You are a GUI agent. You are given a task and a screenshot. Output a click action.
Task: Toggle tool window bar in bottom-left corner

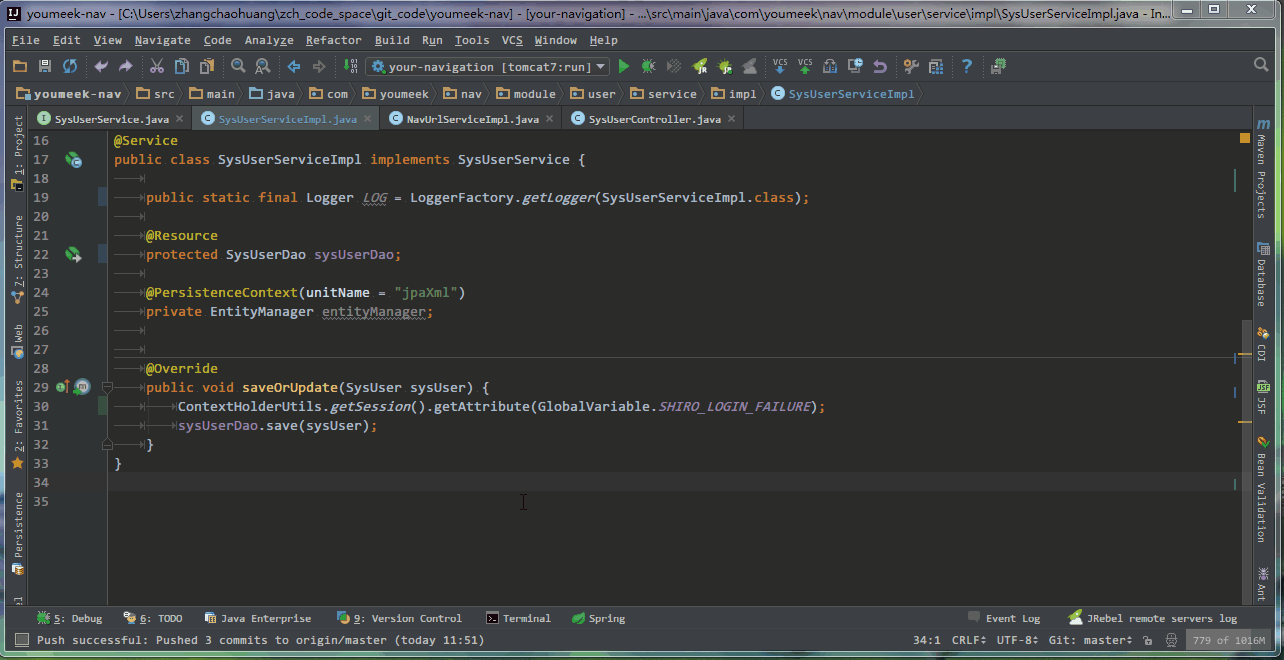[x=20, y=640]
